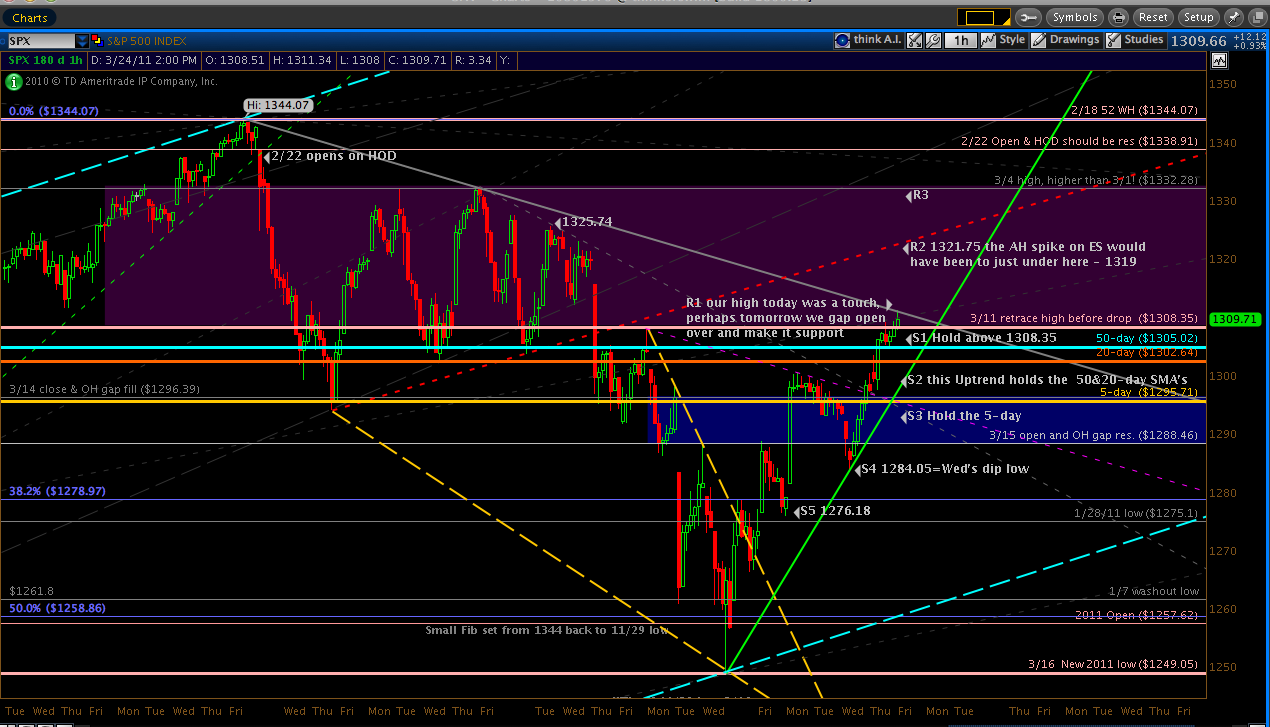Click the colored squares icon beside SPX
1270x727 pixels.
tap(97, 41)
